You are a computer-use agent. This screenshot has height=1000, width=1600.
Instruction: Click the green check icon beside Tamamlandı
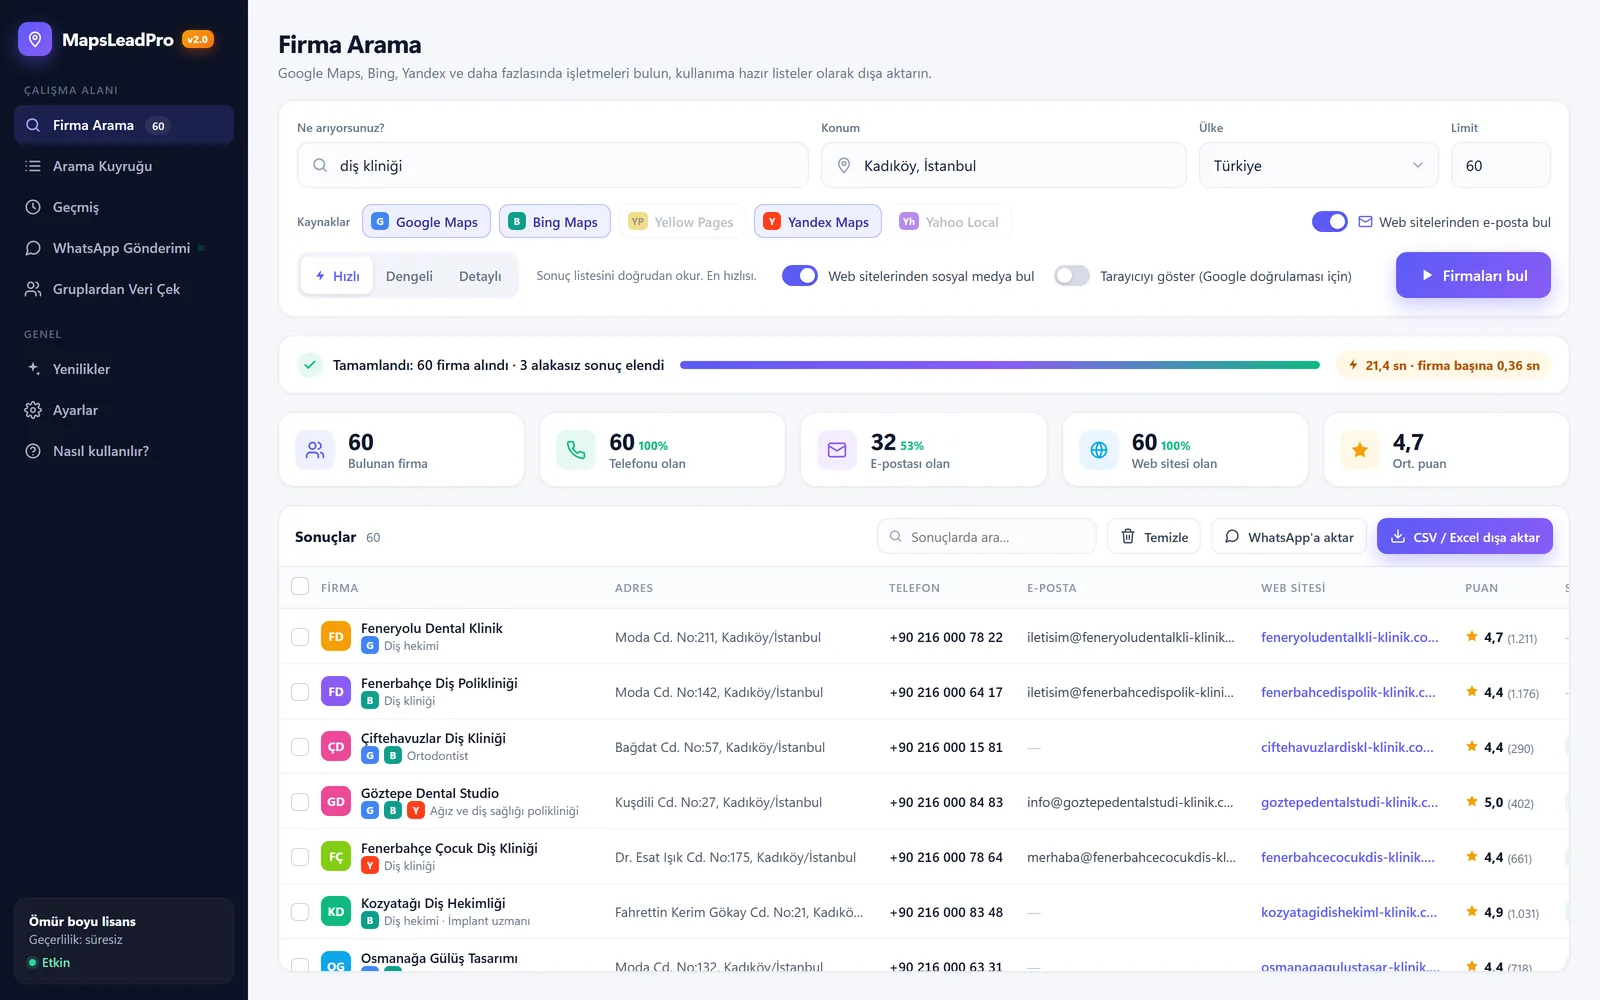tap(310, 365)
